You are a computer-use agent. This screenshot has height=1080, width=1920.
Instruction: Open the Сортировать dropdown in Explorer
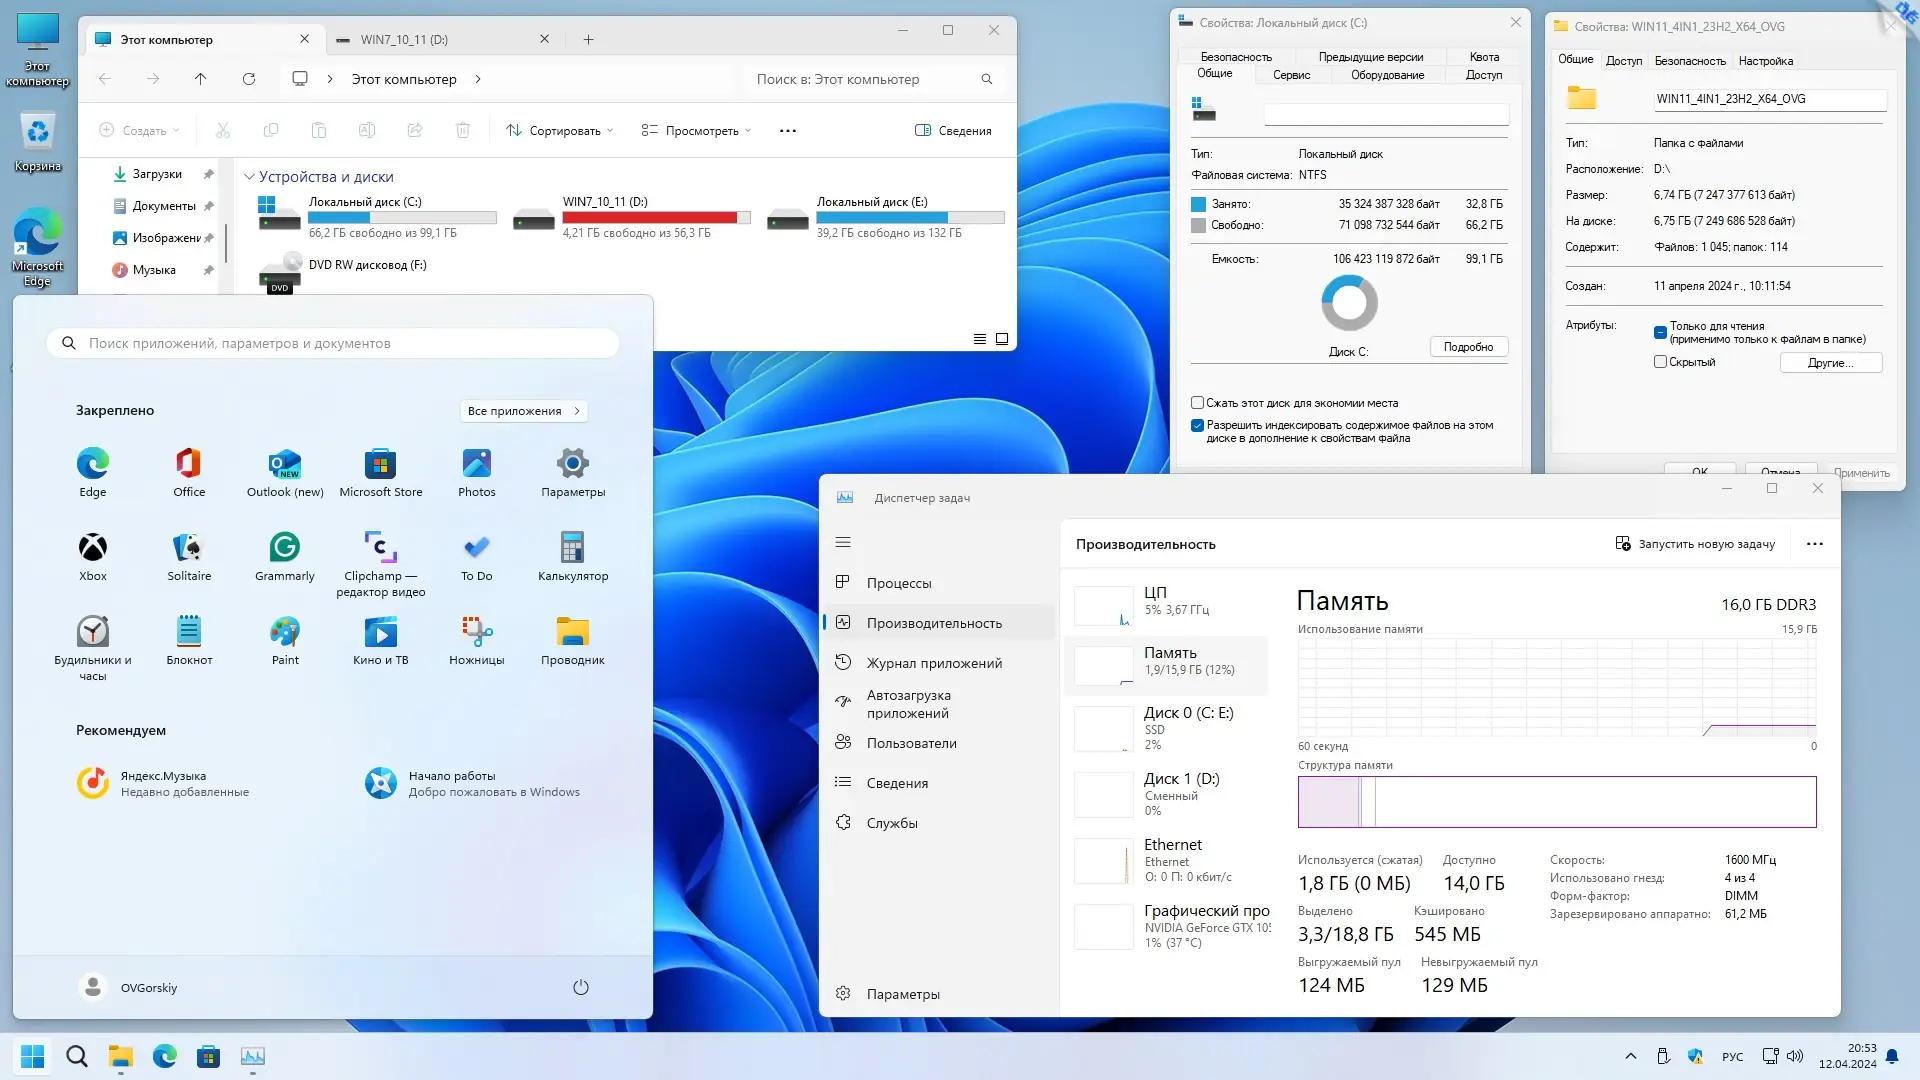(x=560, y=131)
